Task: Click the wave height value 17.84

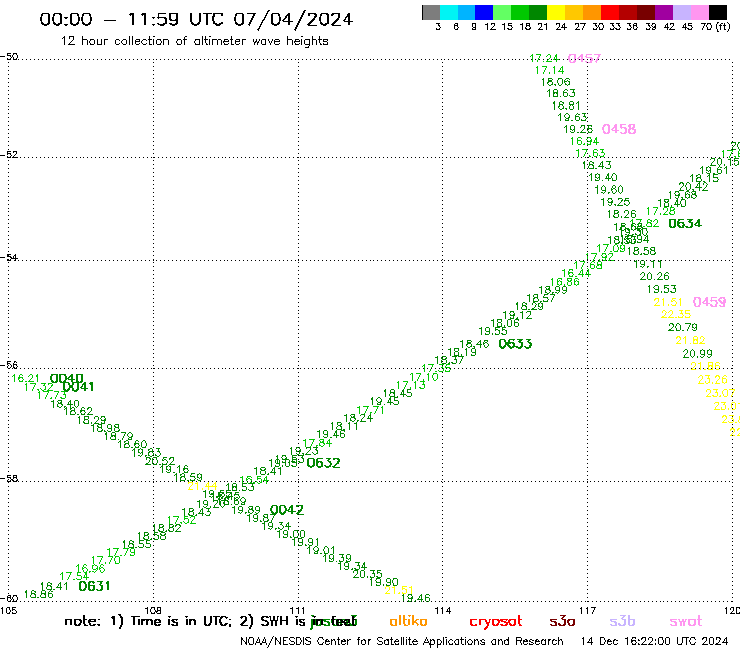Action: (317, 443)
